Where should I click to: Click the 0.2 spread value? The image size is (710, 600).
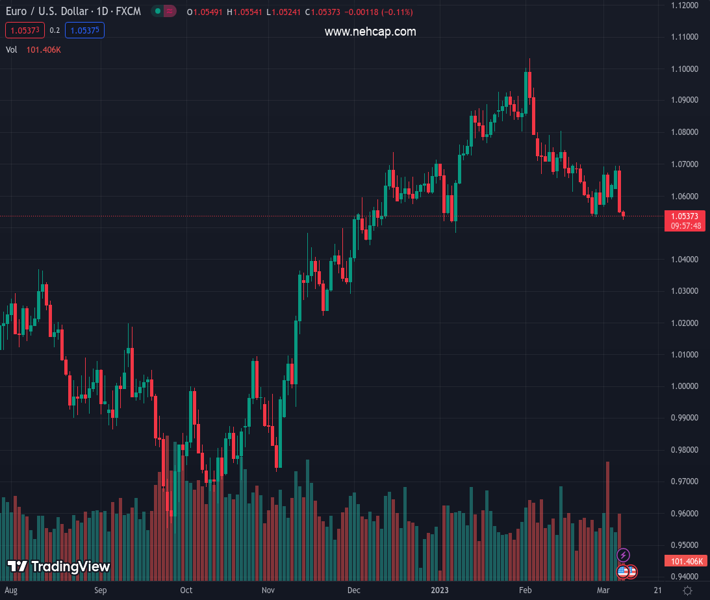tap(54, 30)
